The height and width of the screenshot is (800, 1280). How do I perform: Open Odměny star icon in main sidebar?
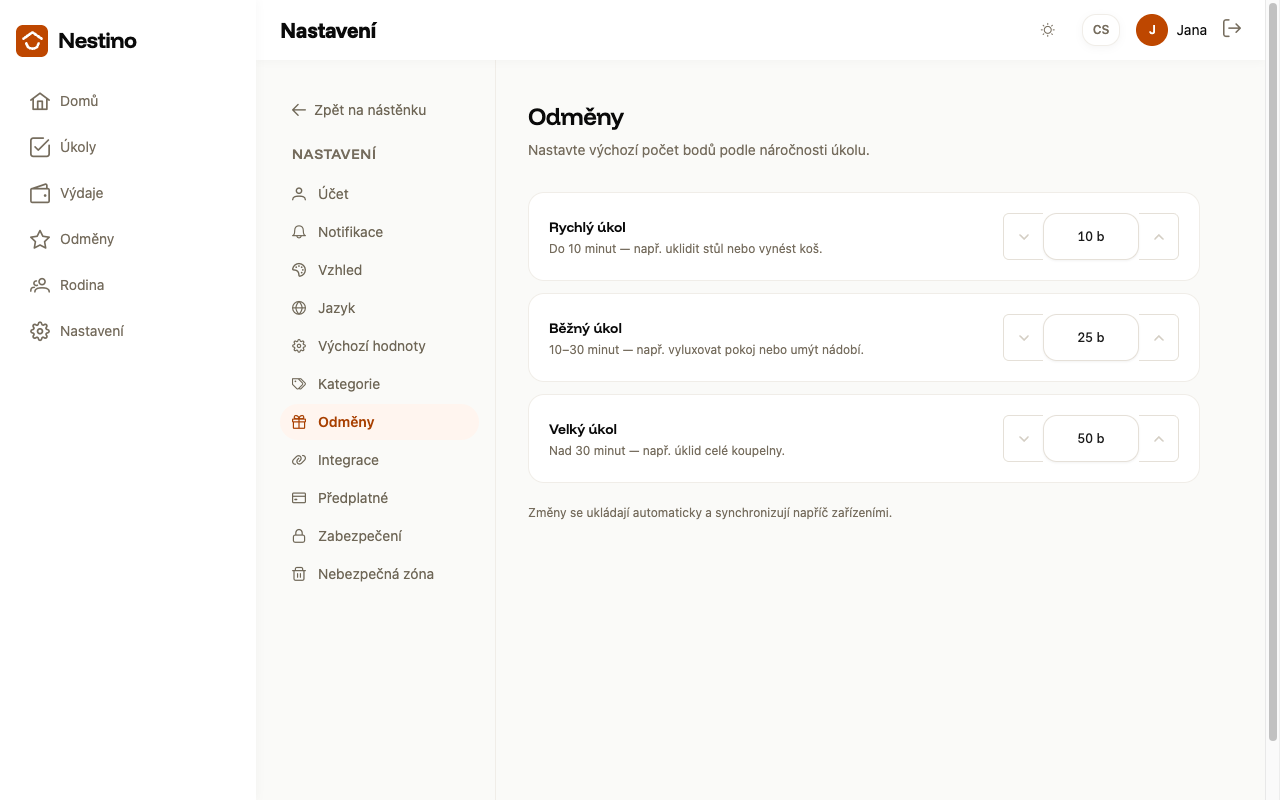(x=40, y=239)
